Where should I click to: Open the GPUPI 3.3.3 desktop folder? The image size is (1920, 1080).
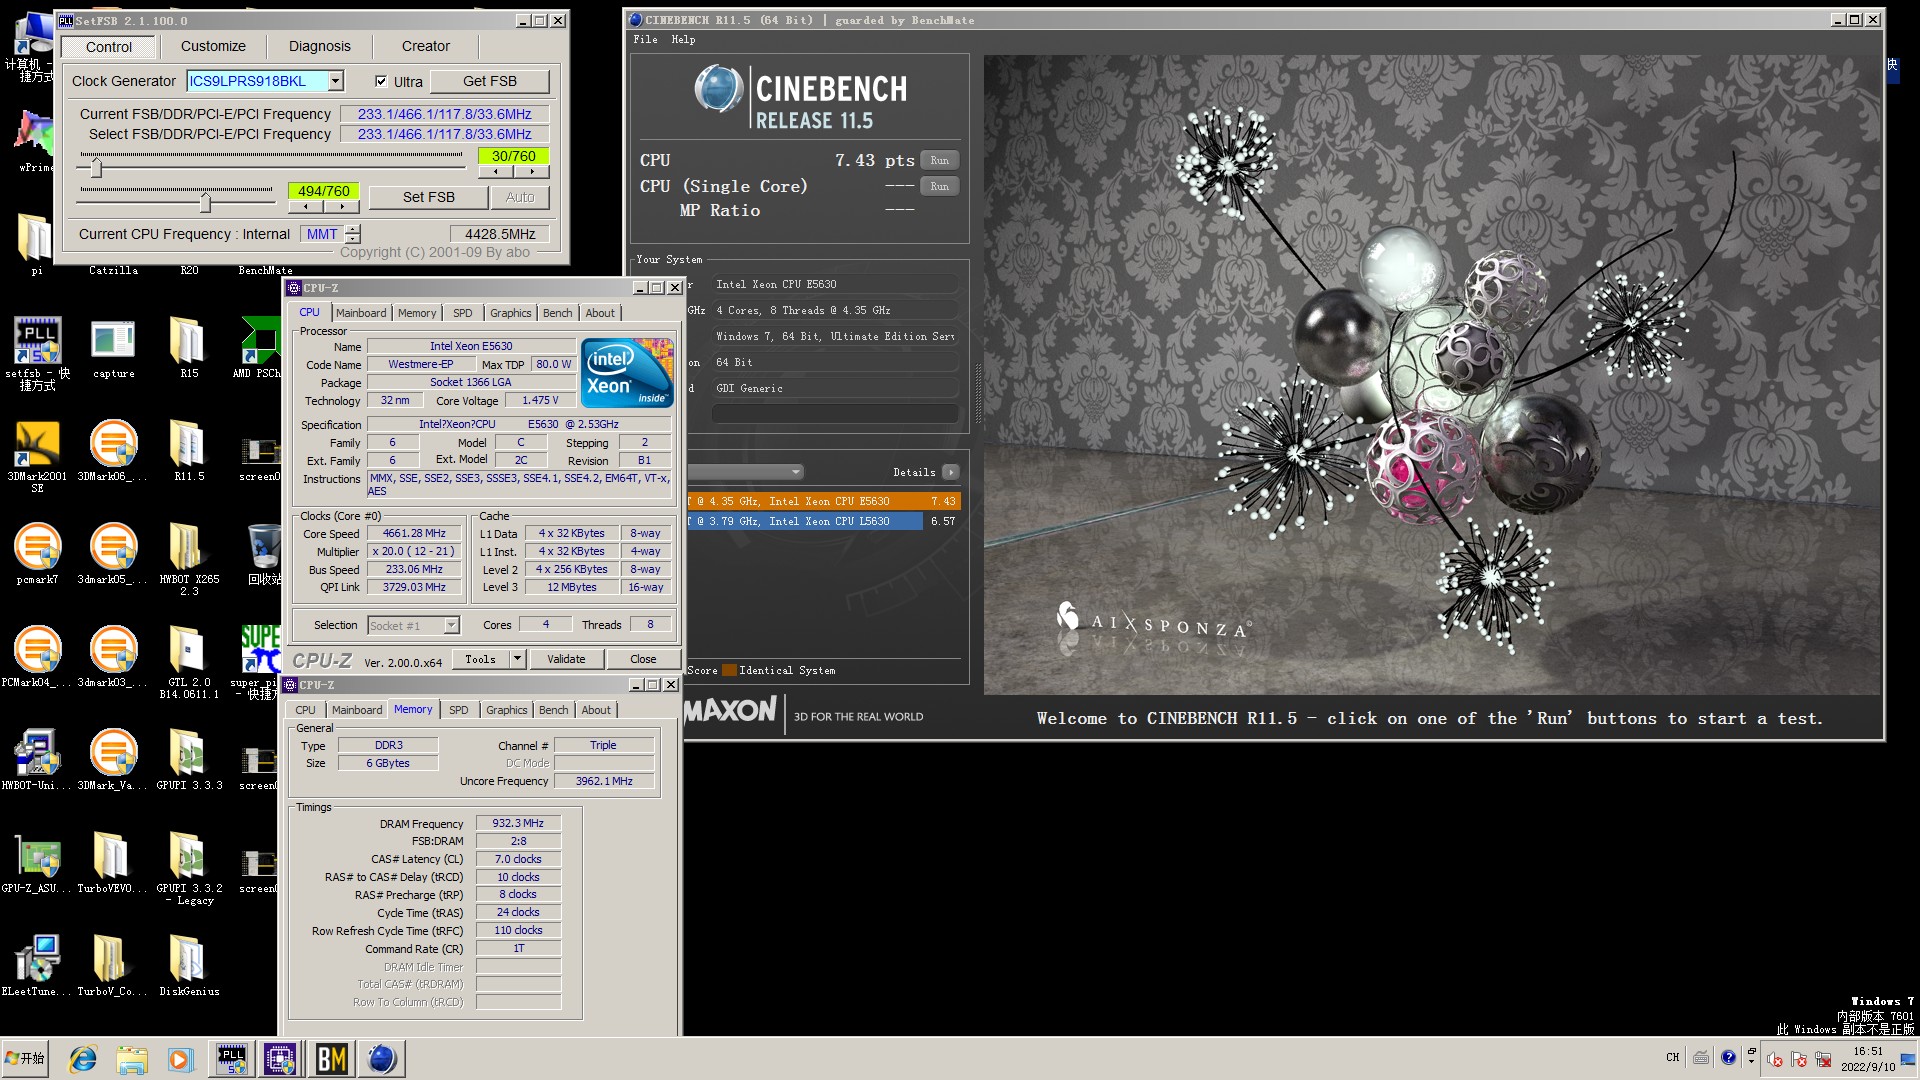[x=188, y=760]
